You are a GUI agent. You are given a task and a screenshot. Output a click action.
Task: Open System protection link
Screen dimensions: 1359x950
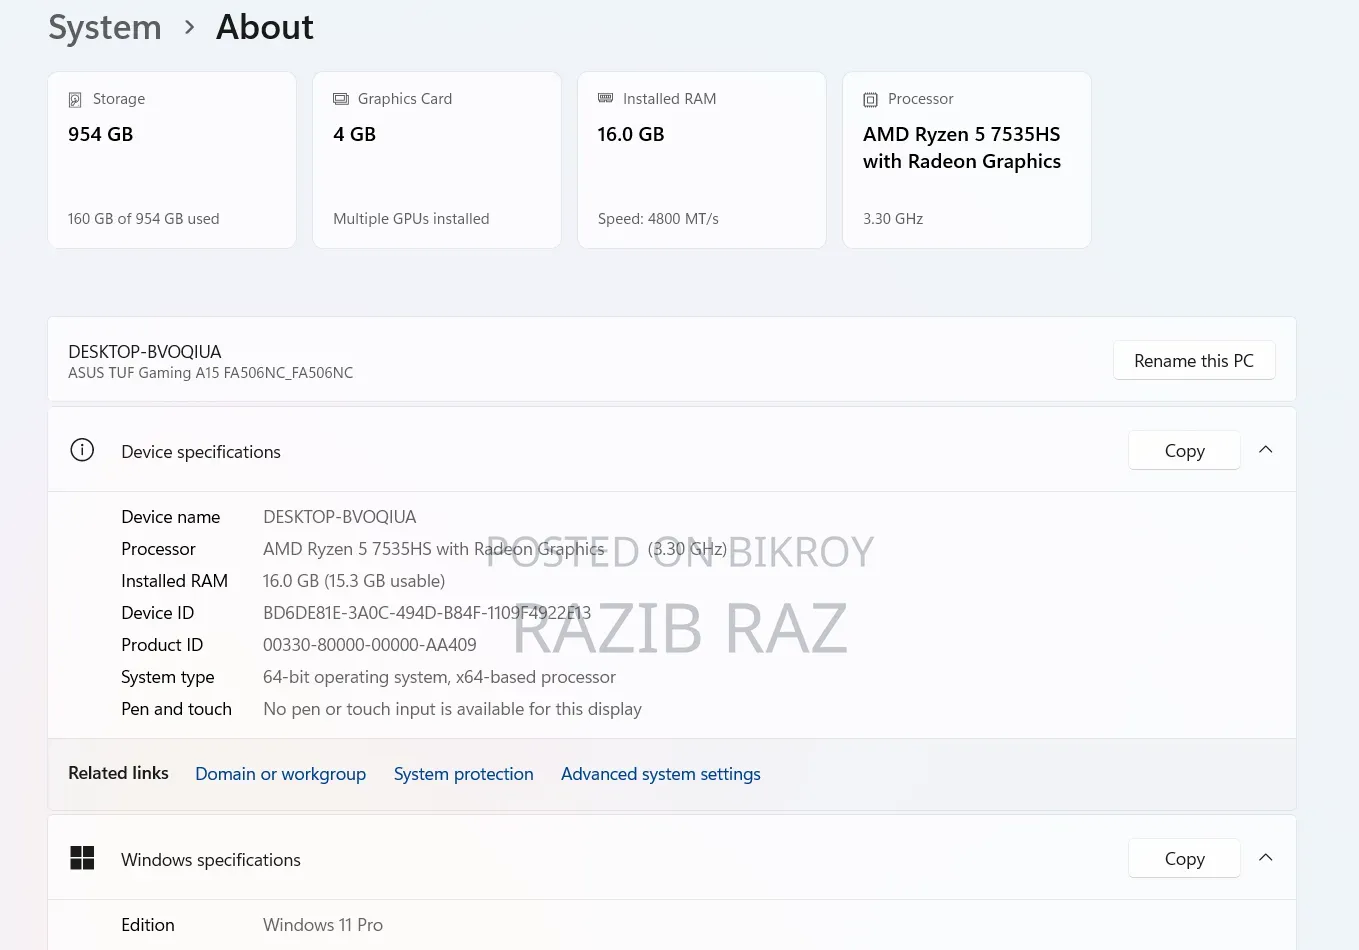pyautogui.click(x=463, y=774)
